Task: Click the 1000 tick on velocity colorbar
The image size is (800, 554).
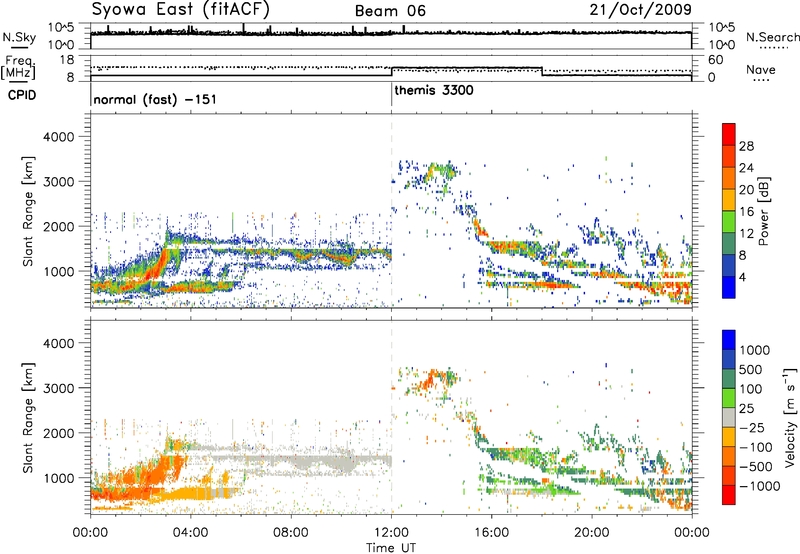Action: point(754,350)
